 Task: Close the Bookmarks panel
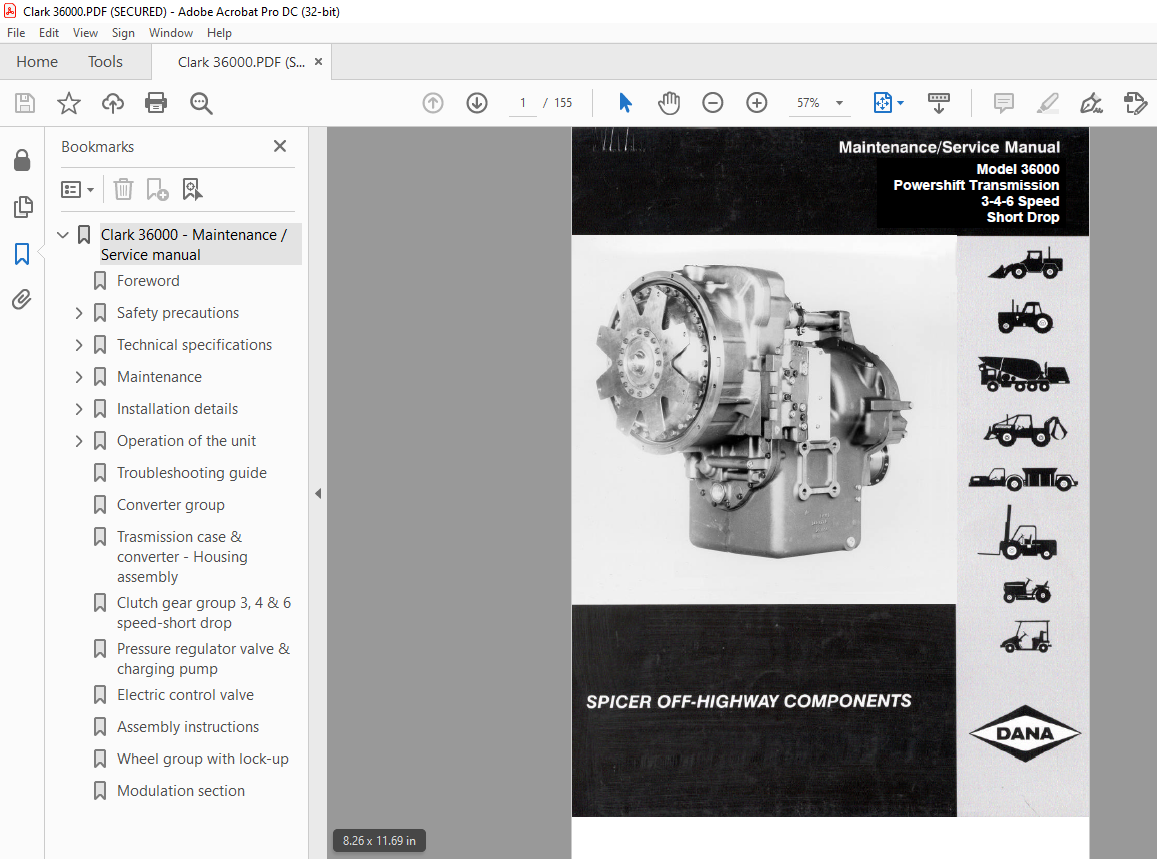pos(280,146)
